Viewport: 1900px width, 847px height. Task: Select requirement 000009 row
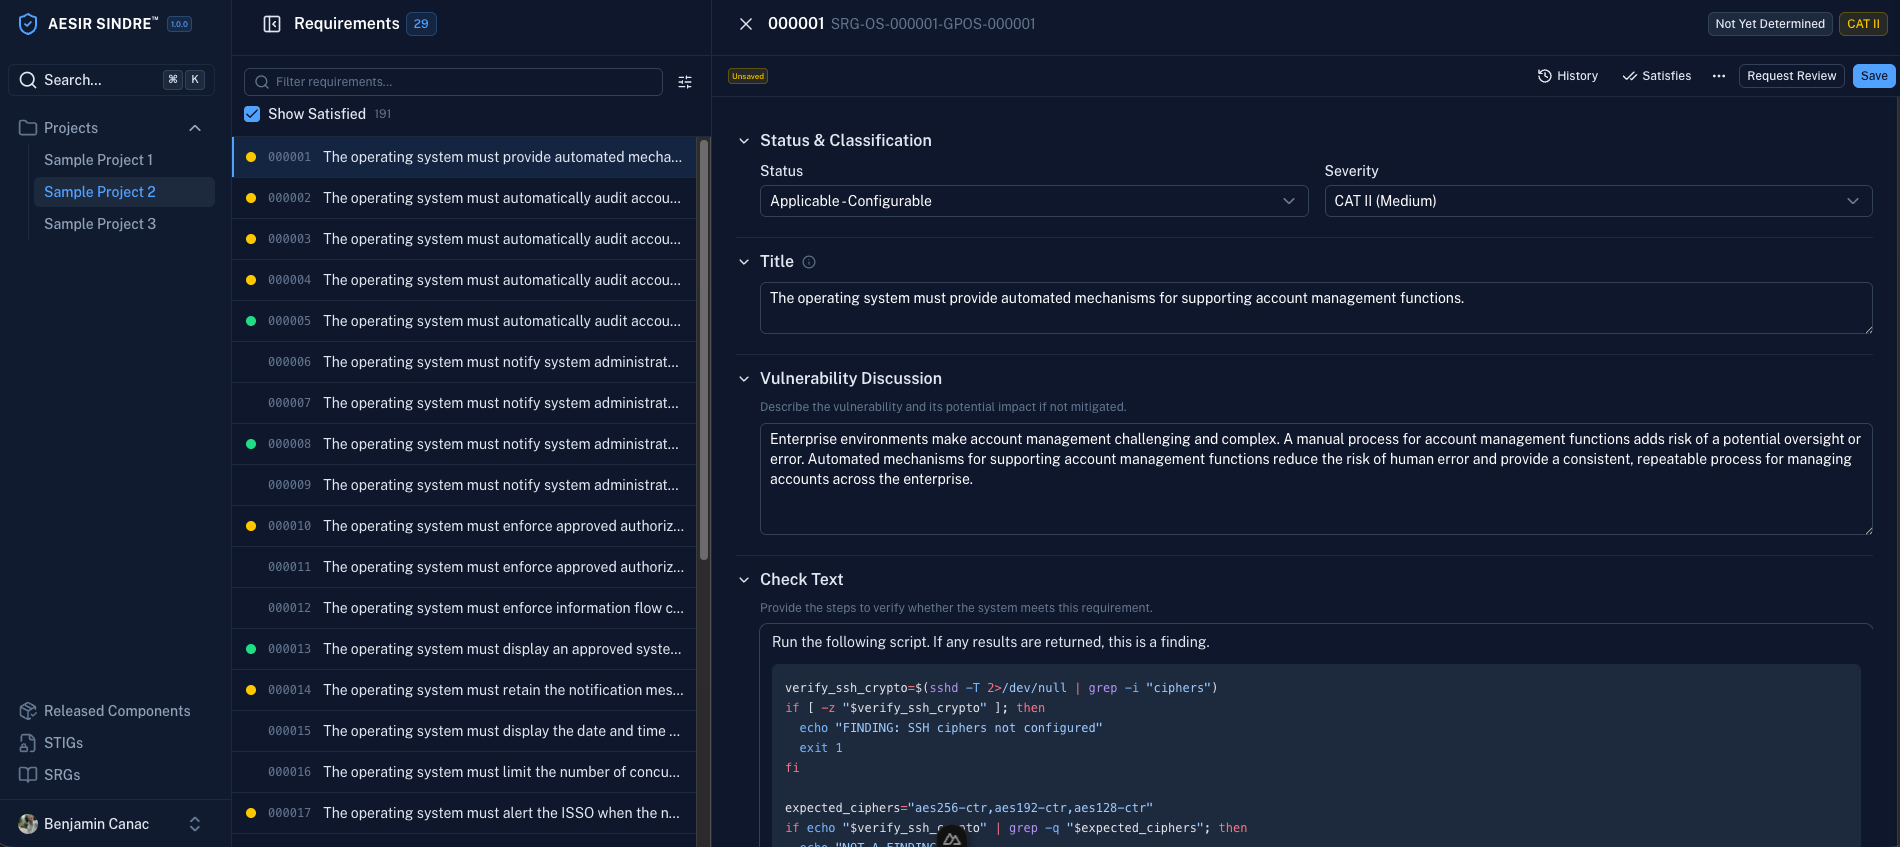tap(464, 485)
